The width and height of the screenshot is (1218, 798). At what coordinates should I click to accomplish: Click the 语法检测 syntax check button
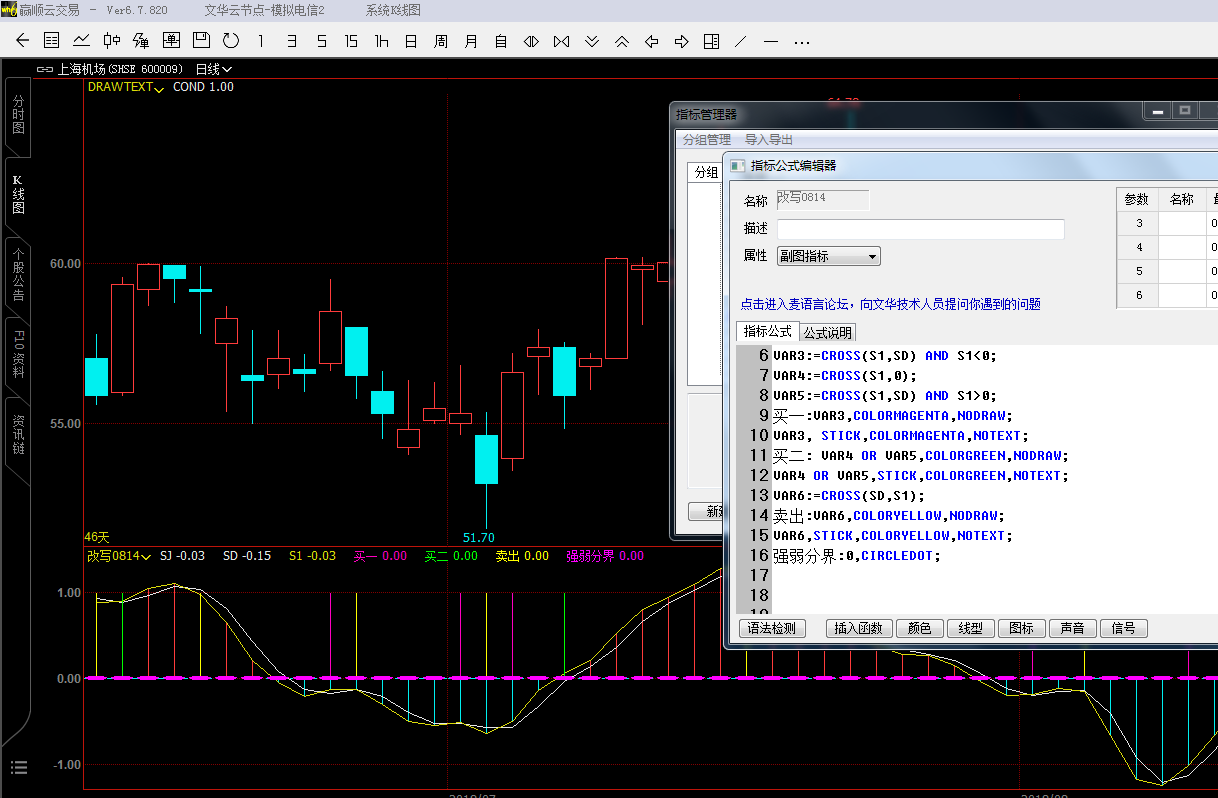[772, 628]
